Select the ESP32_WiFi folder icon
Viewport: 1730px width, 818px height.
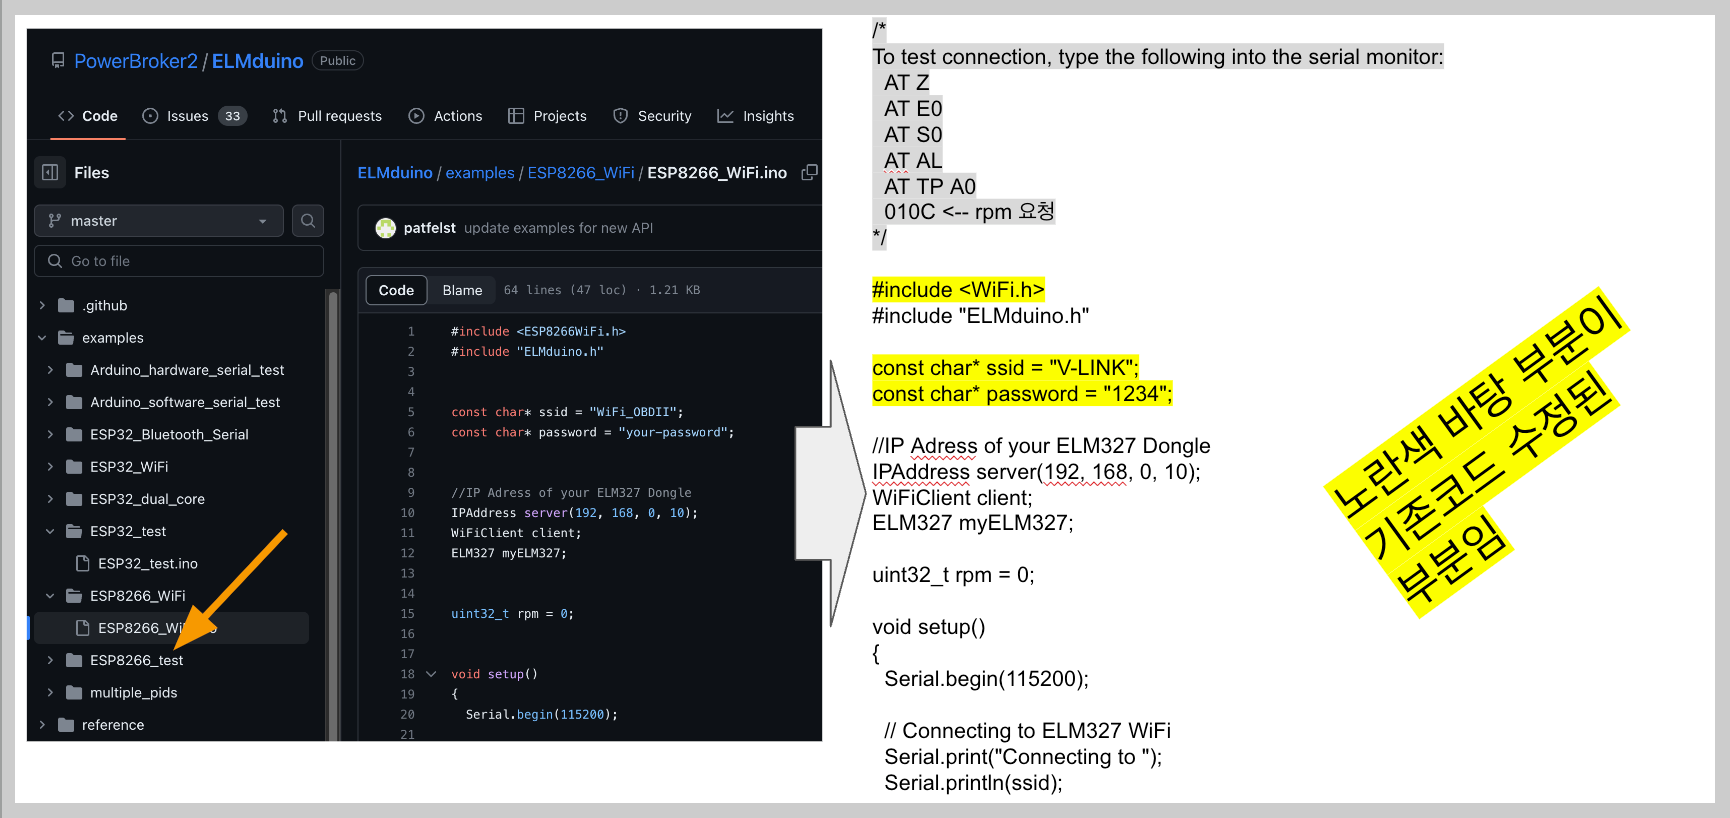click(x=74, y=467)
